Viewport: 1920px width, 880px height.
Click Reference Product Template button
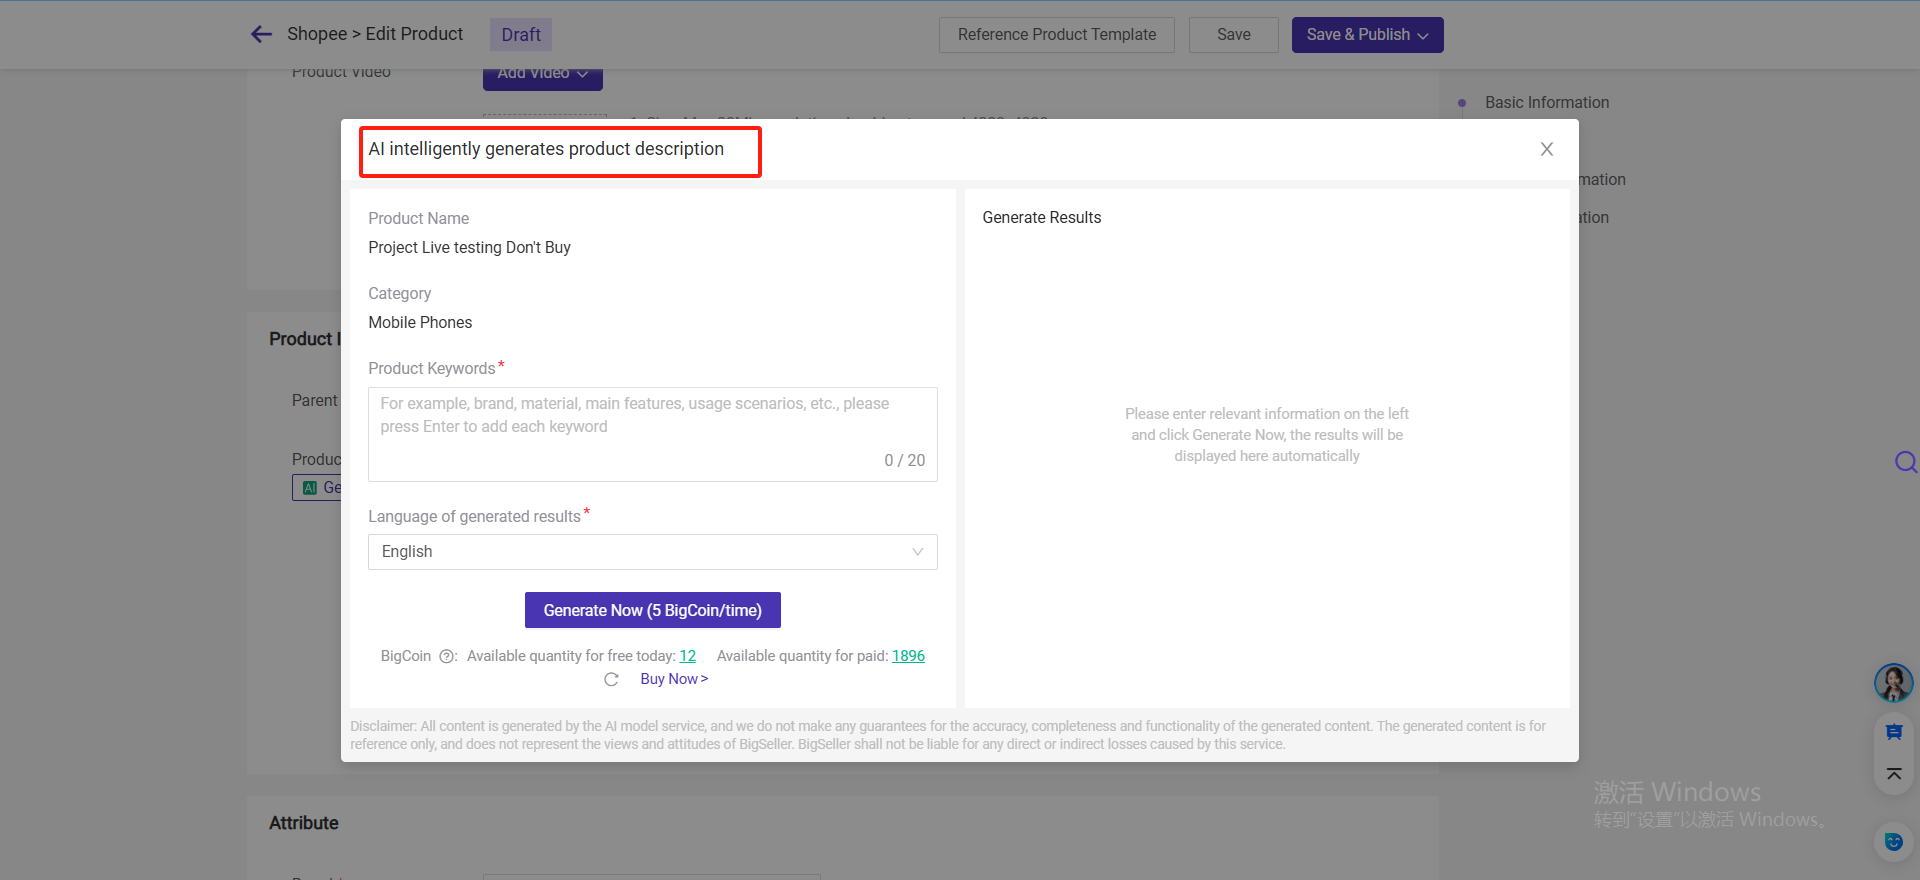[1056, 35]
